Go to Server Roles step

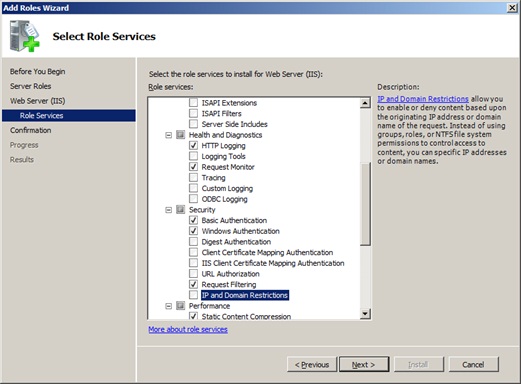click(x=31, y=86)
